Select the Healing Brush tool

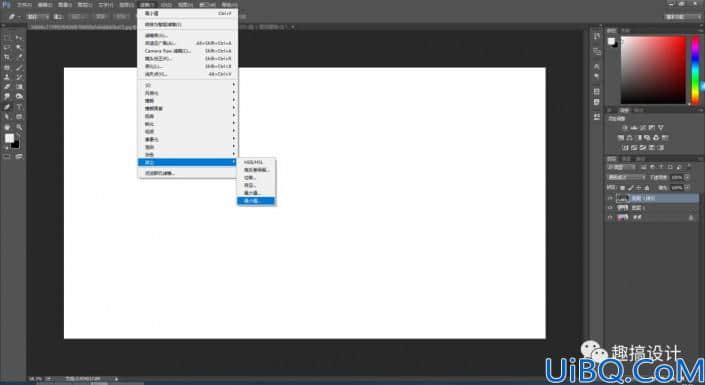click(x=7, y=67)
